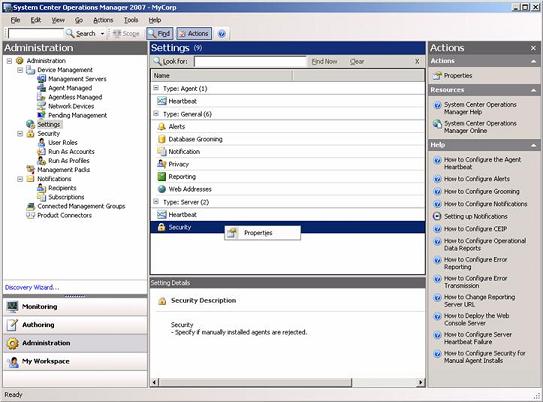Click the Run As Profiles icon
The height and width of the screenshot is (402, 543).
tap(42, 160)
